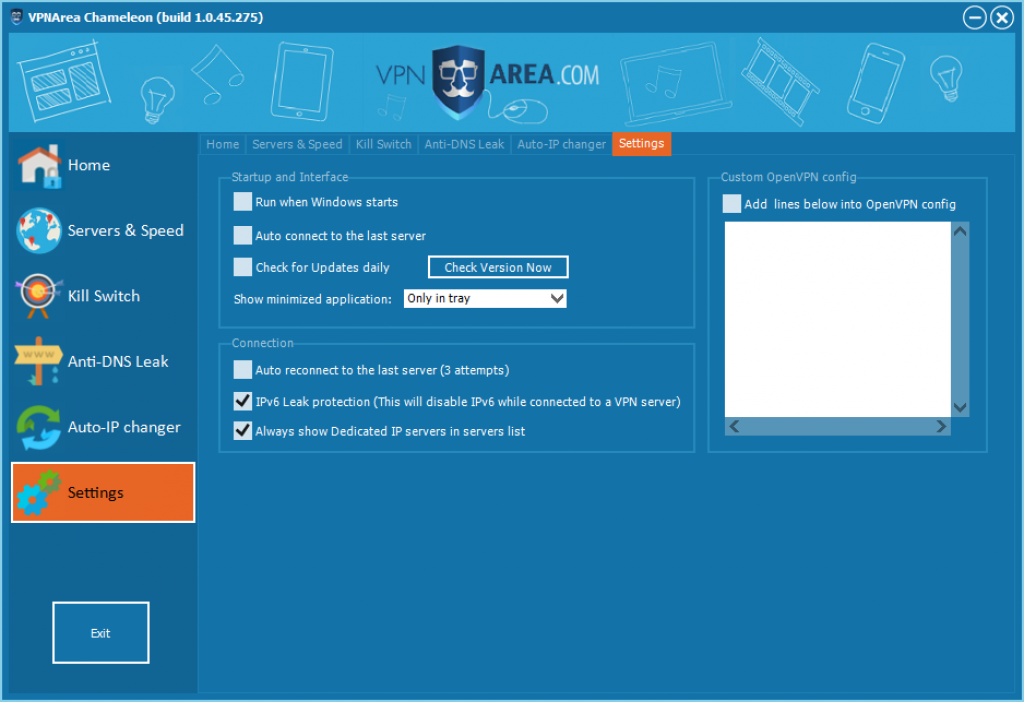Screen dimensions: 1024x702
Task: Click inside the custom OpenVPN config text area
Action: [x=838, y=319]
